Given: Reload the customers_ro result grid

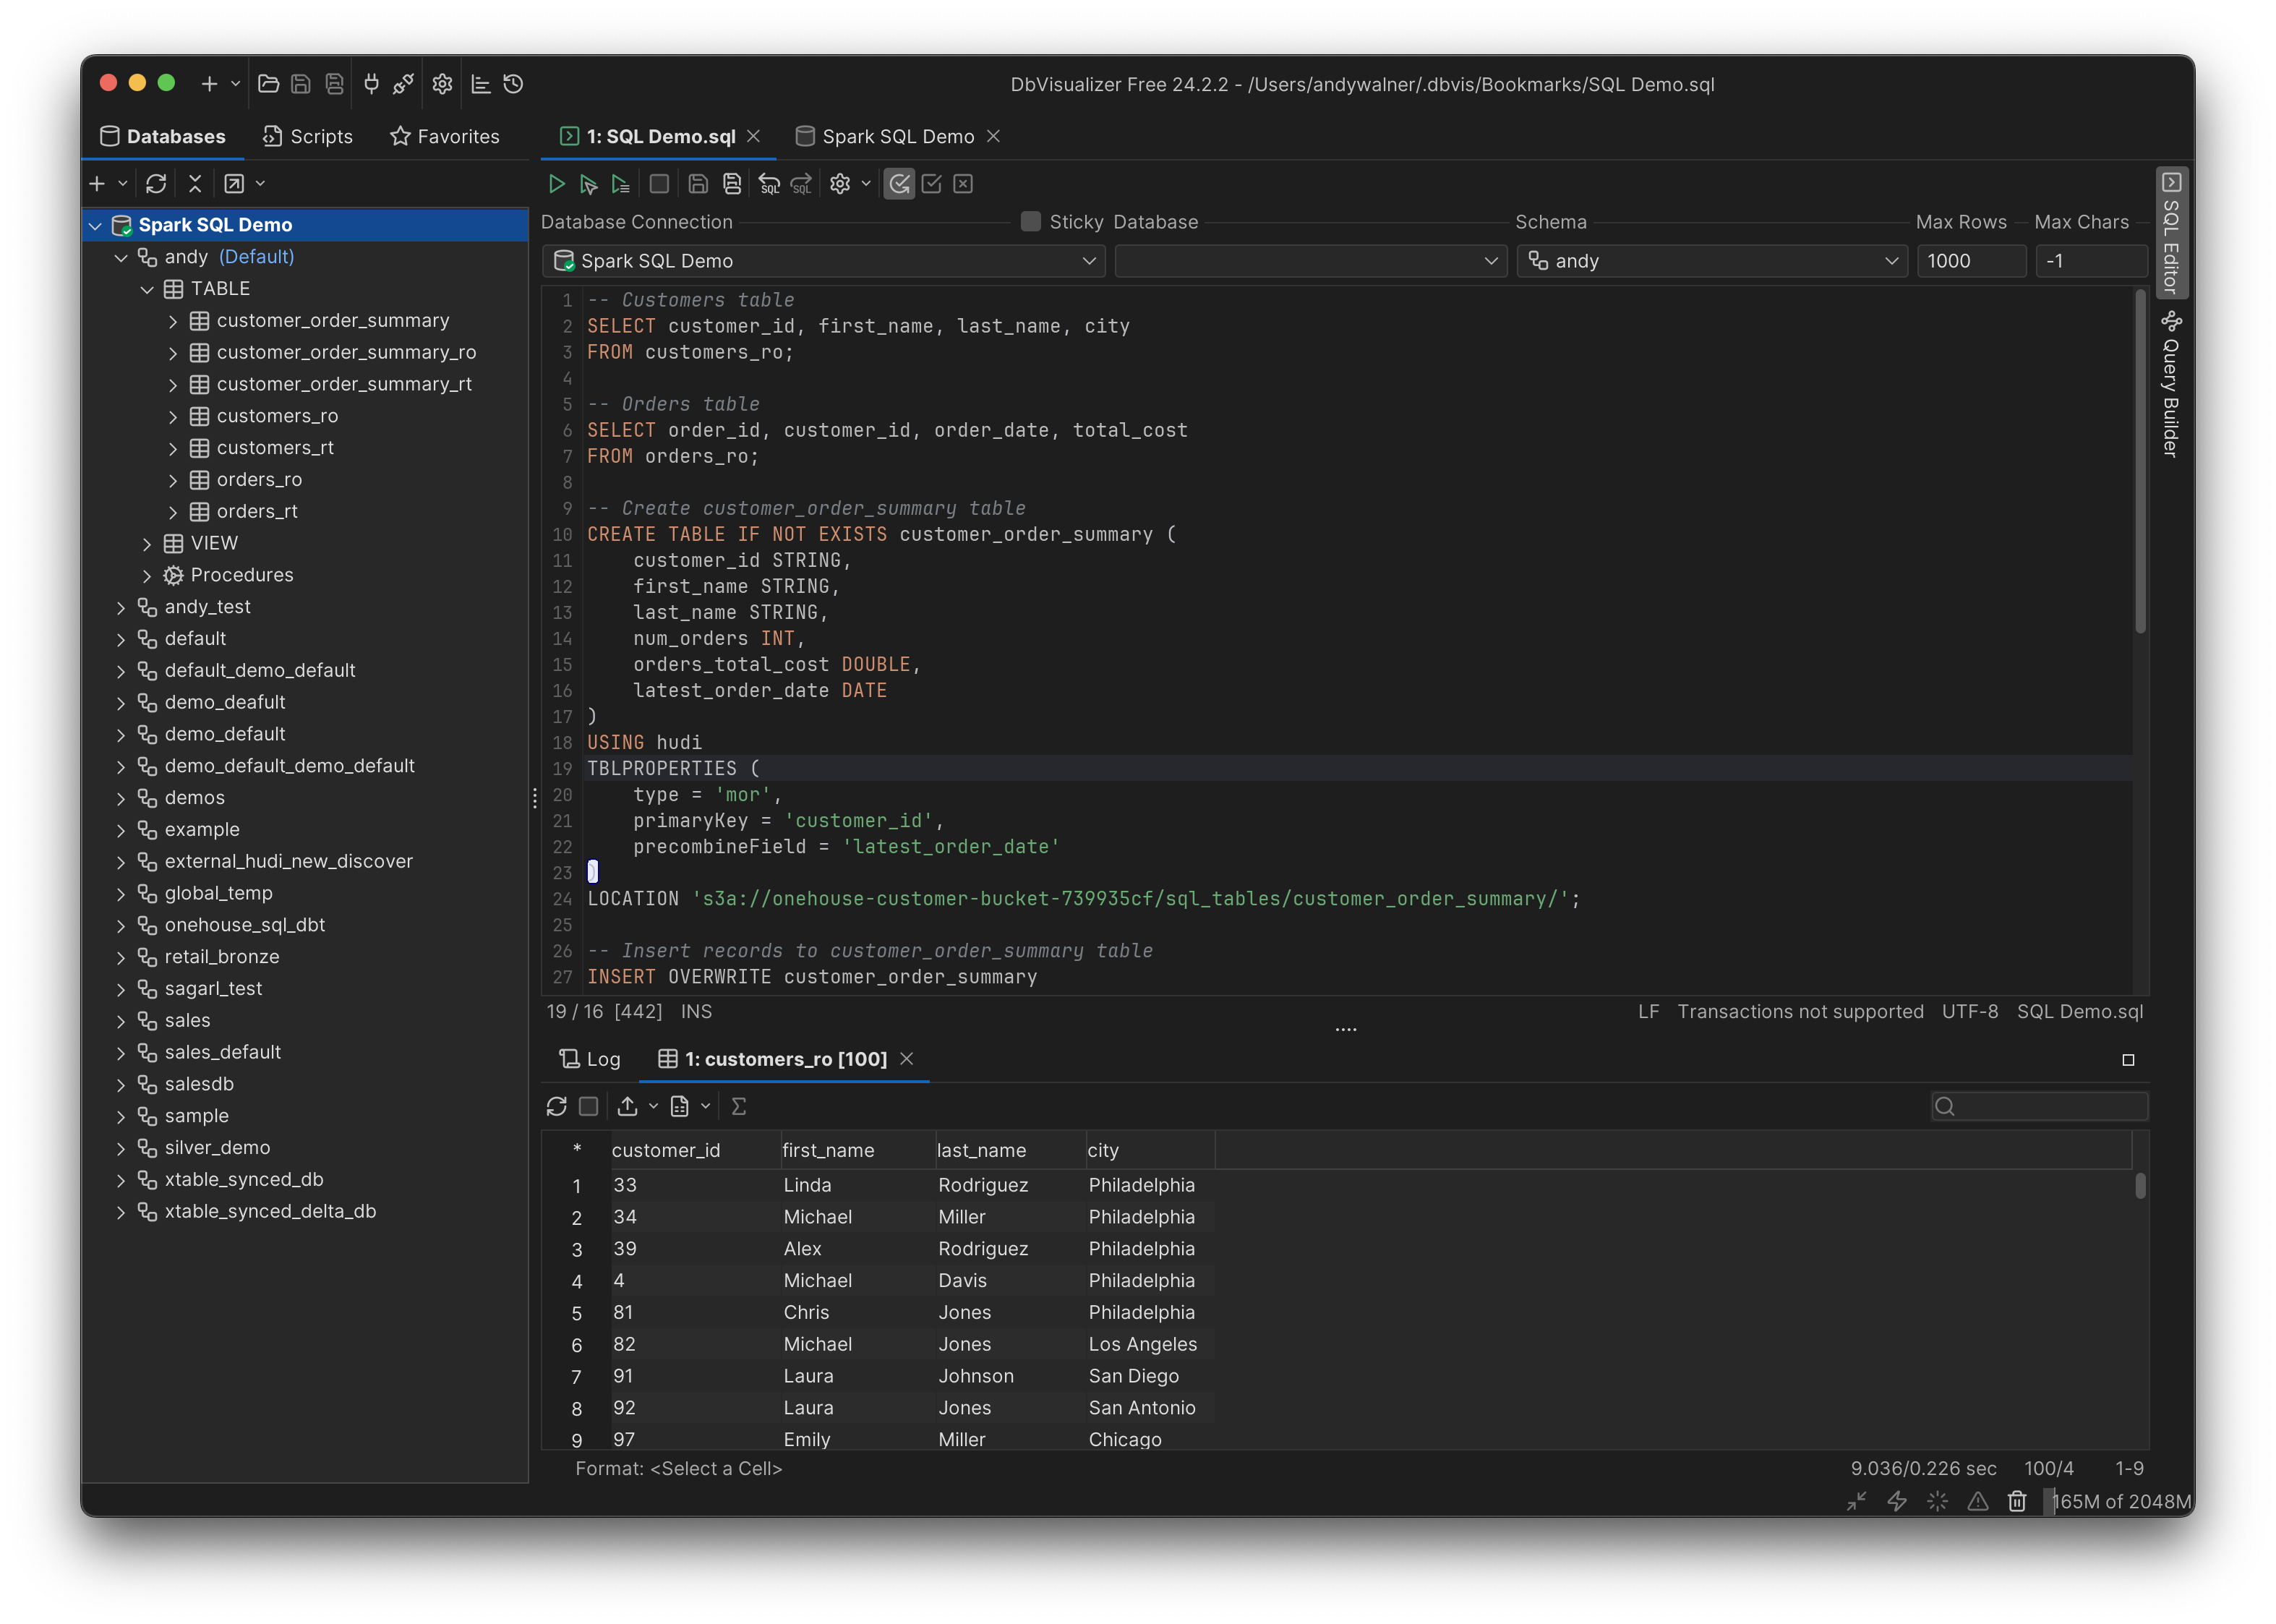Looking at the screenshot, I should [557, 1106].
